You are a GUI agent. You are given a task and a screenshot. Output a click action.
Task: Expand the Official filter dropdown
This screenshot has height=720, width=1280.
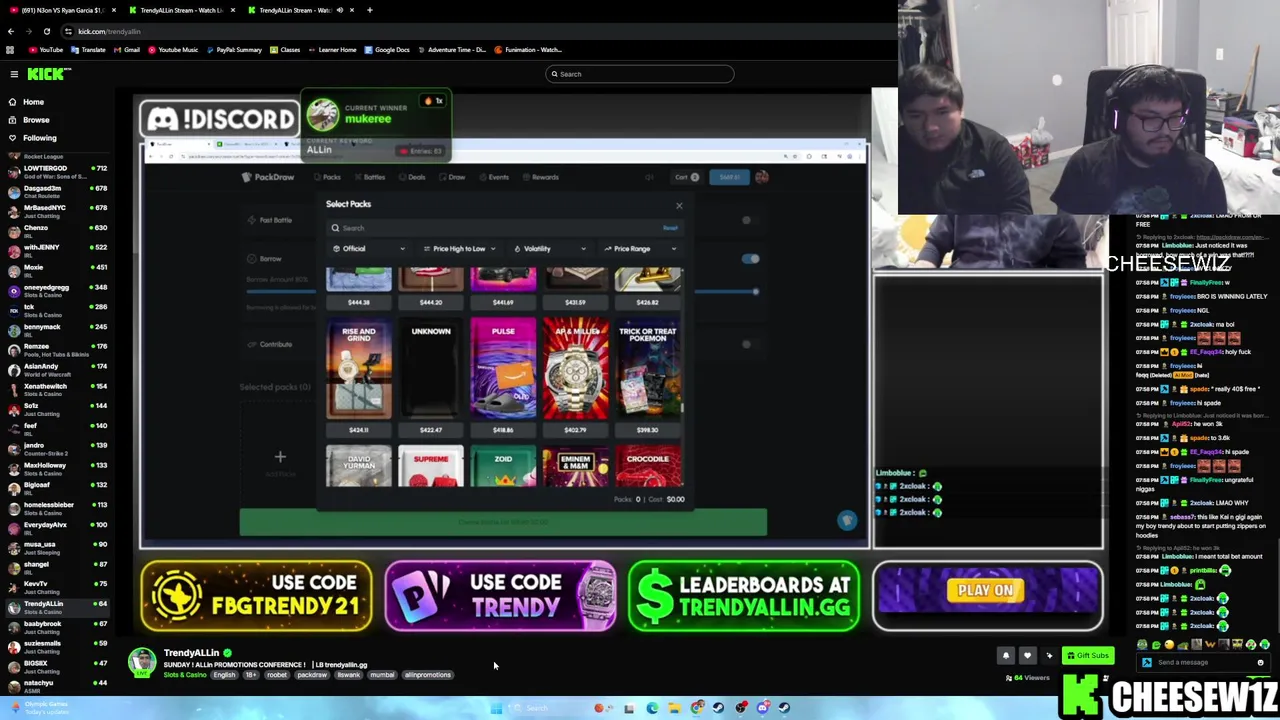click(x=369, y=249)
